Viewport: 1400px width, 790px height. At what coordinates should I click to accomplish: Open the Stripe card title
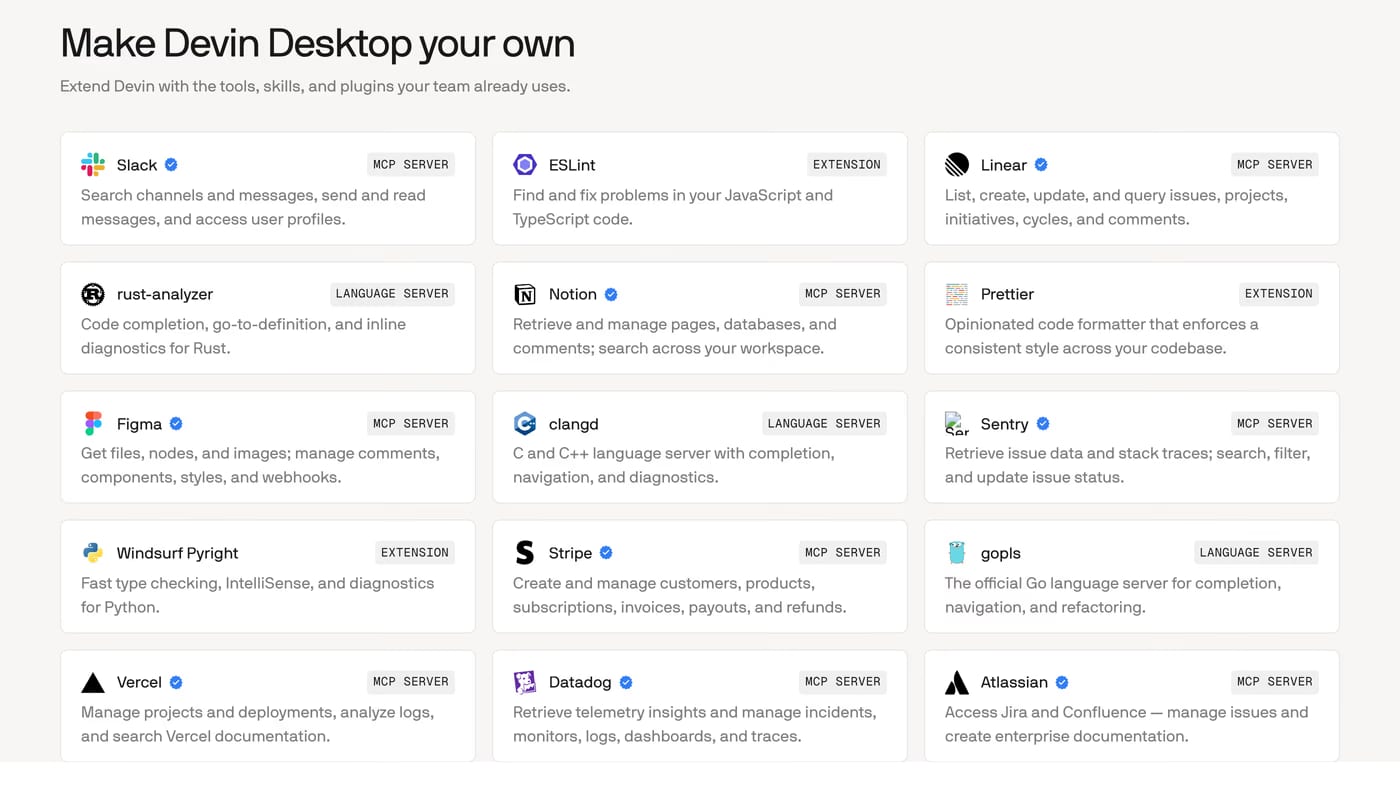[x=571, y=553]
